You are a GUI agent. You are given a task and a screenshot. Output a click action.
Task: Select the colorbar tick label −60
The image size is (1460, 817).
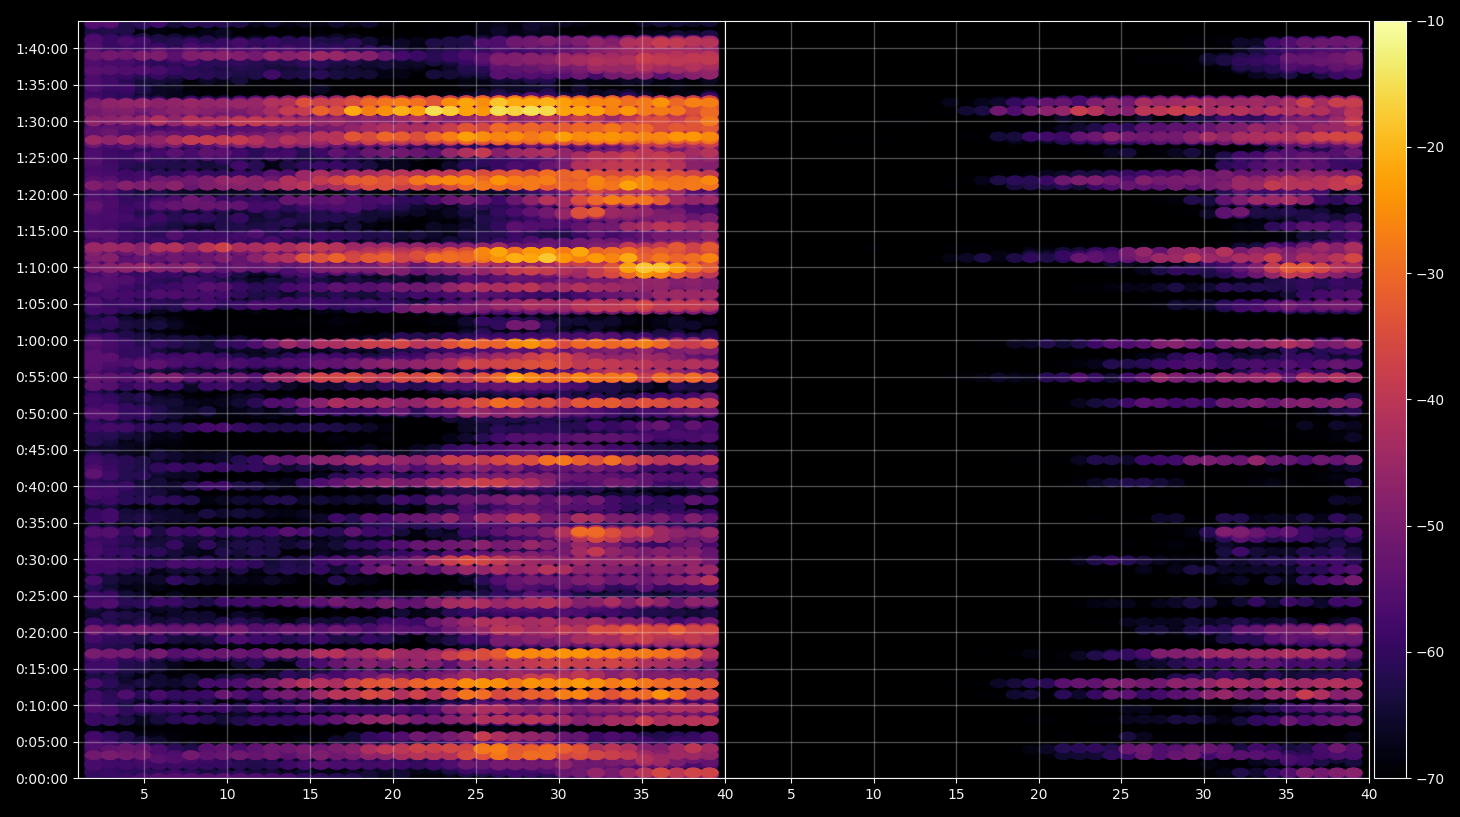(1429, 652)
